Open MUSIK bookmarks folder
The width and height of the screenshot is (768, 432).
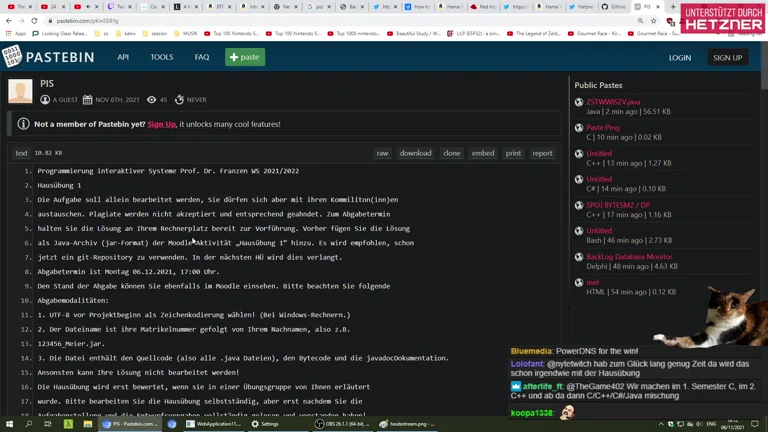pos(186,33)
